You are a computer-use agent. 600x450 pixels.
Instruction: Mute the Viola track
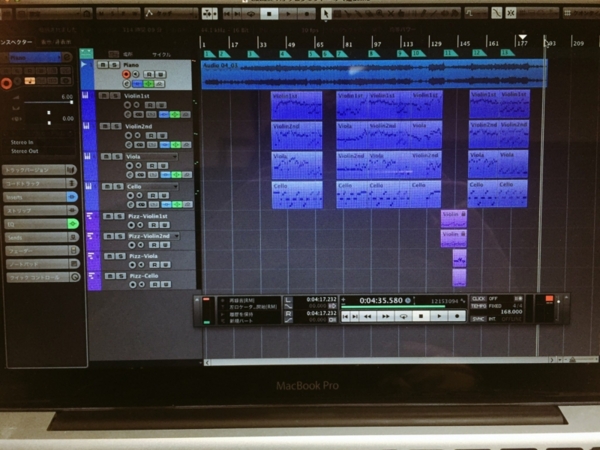point(106,156)
